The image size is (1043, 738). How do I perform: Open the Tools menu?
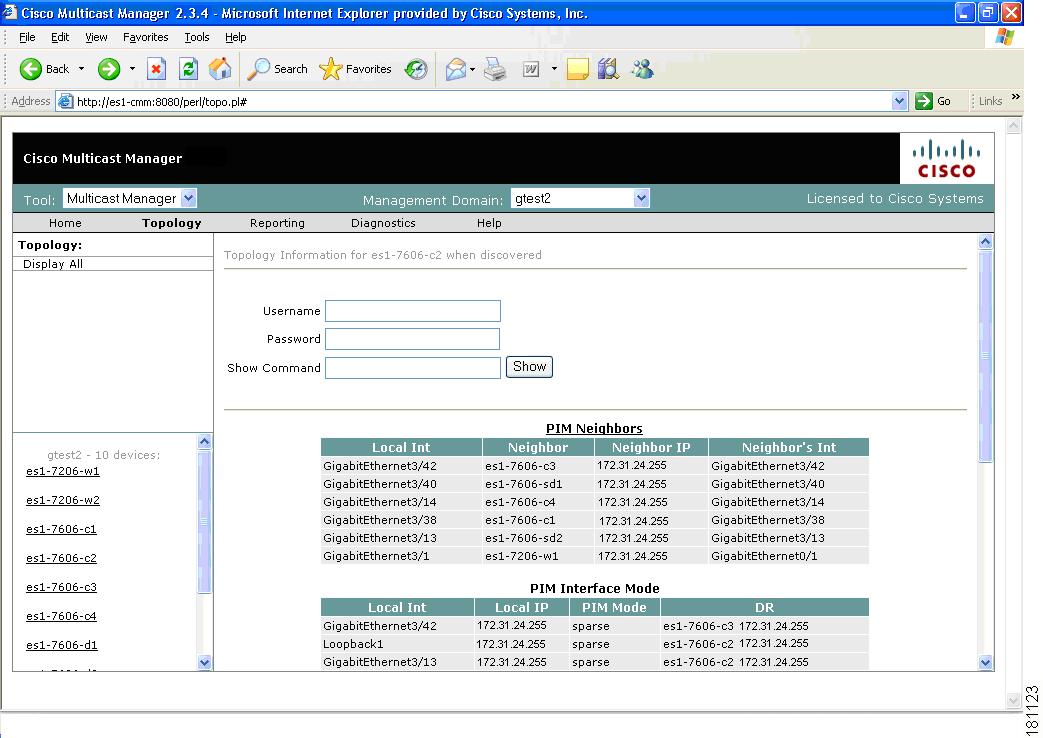(196, 37)
